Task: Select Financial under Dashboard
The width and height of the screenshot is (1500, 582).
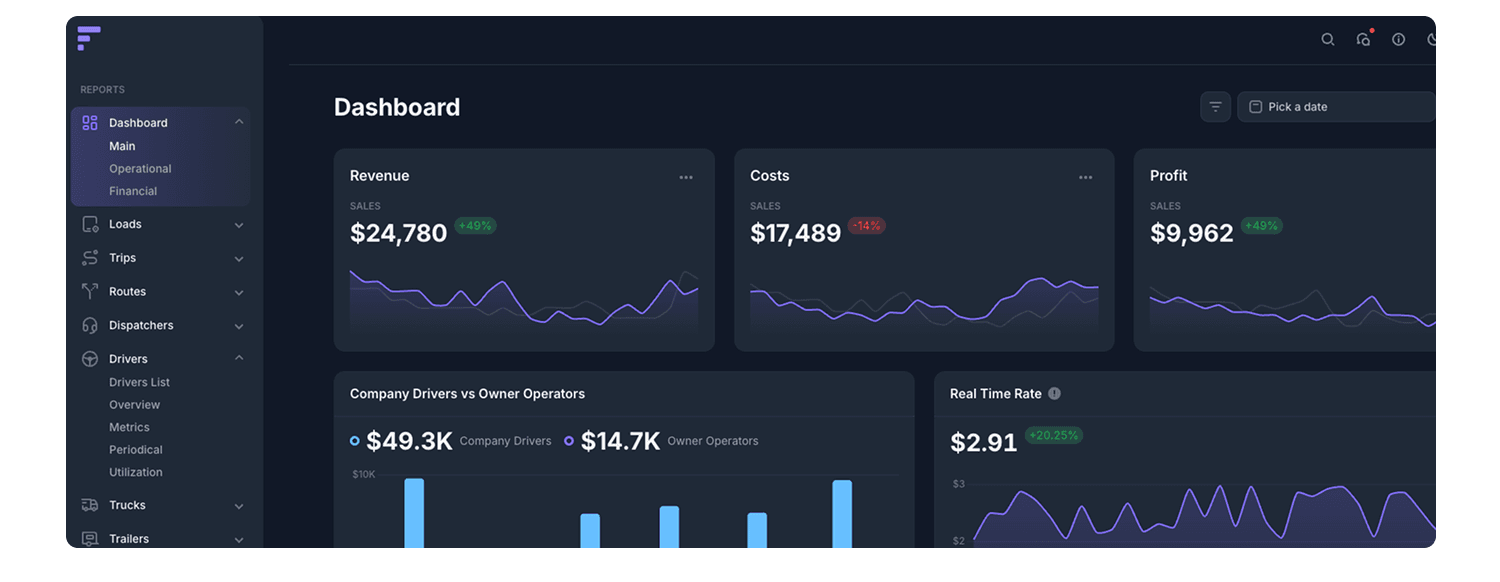Action: (x=133, y=191)
